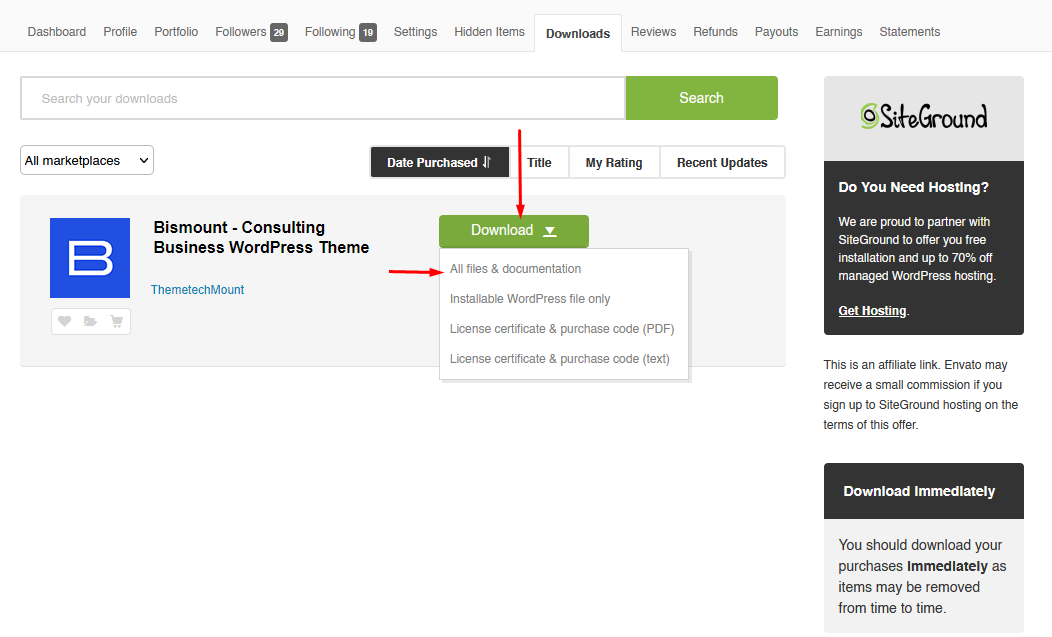View the Following tab
This screenshot has width=1052, height=637.
341,32
